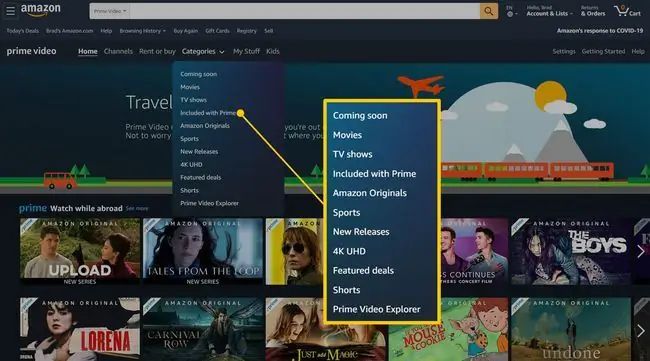Choose Amazon Originals from the categories menu
Viewport: 650px width, 361px height.
click(205, 126)
